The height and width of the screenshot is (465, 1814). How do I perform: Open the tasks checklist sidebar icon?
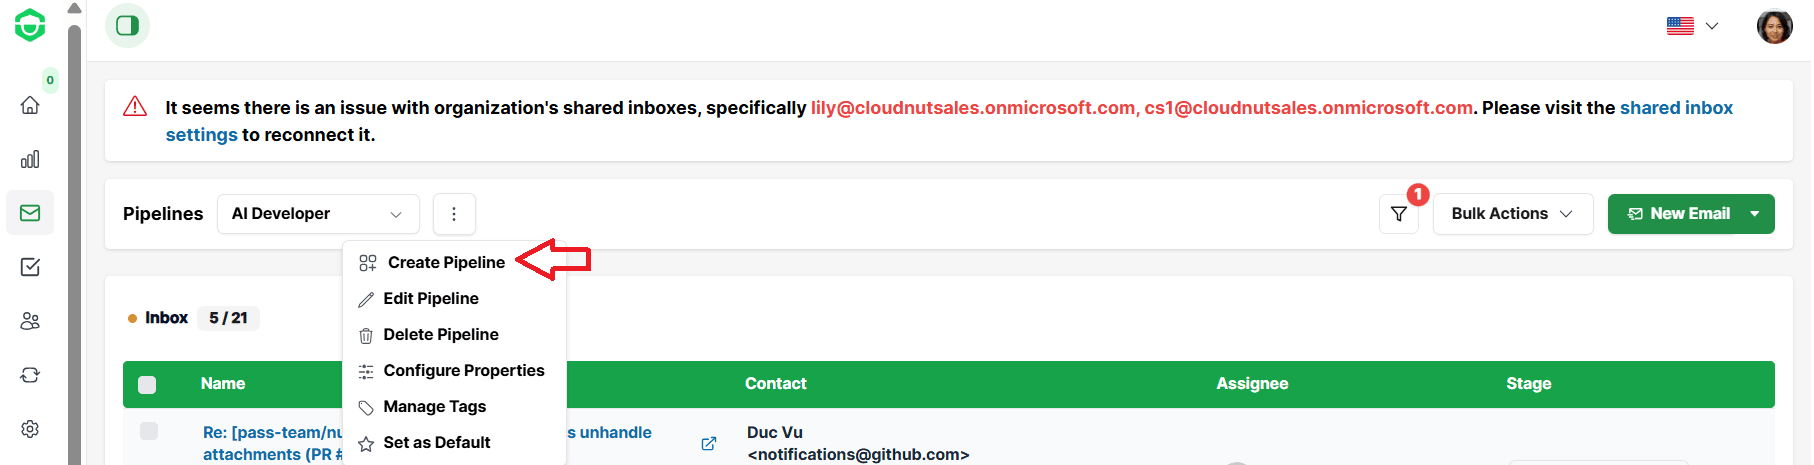coord(30,267)
